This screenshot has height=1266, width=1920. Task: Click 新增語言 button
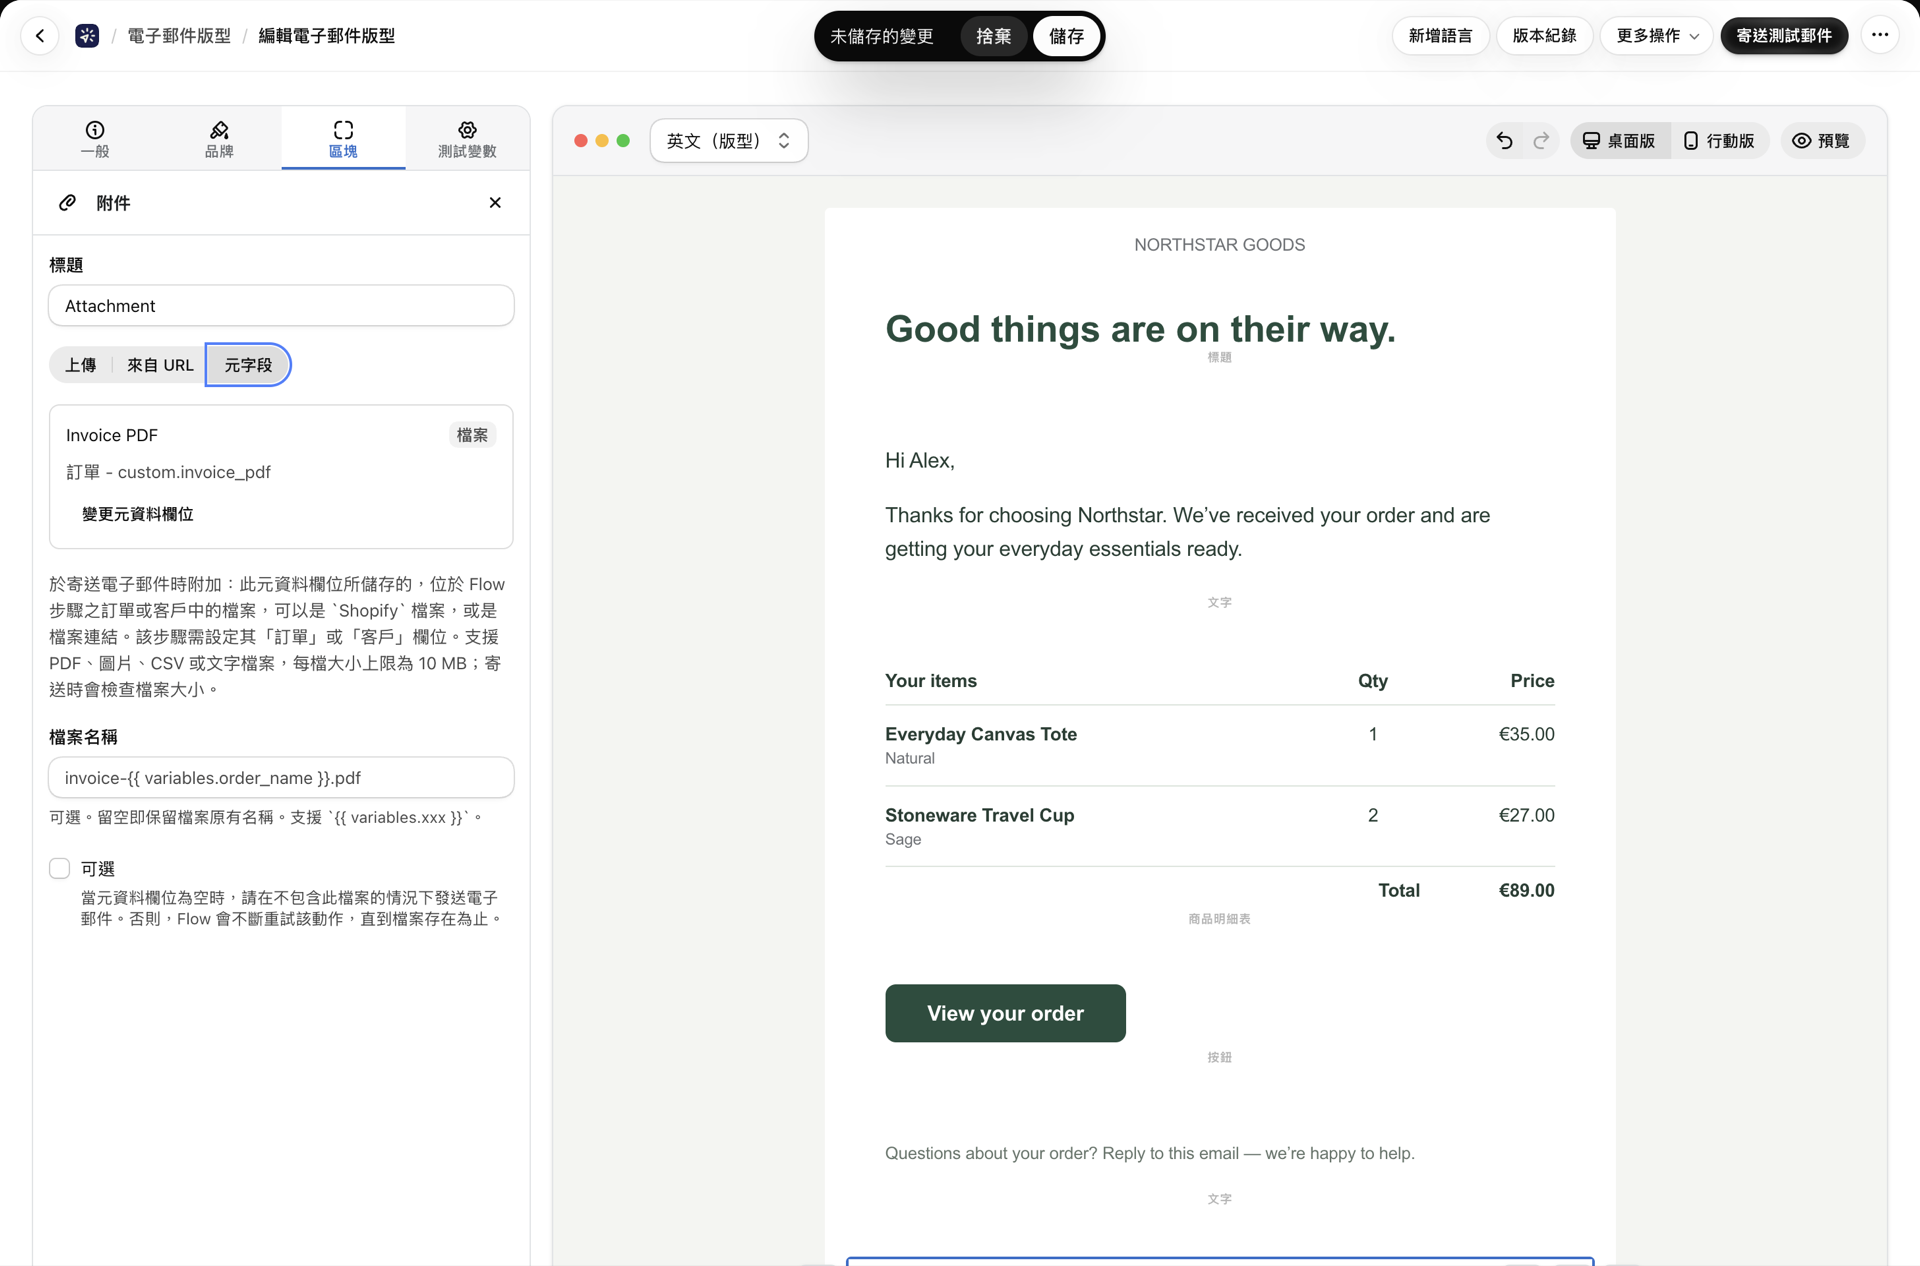(x=1441, y=36)
